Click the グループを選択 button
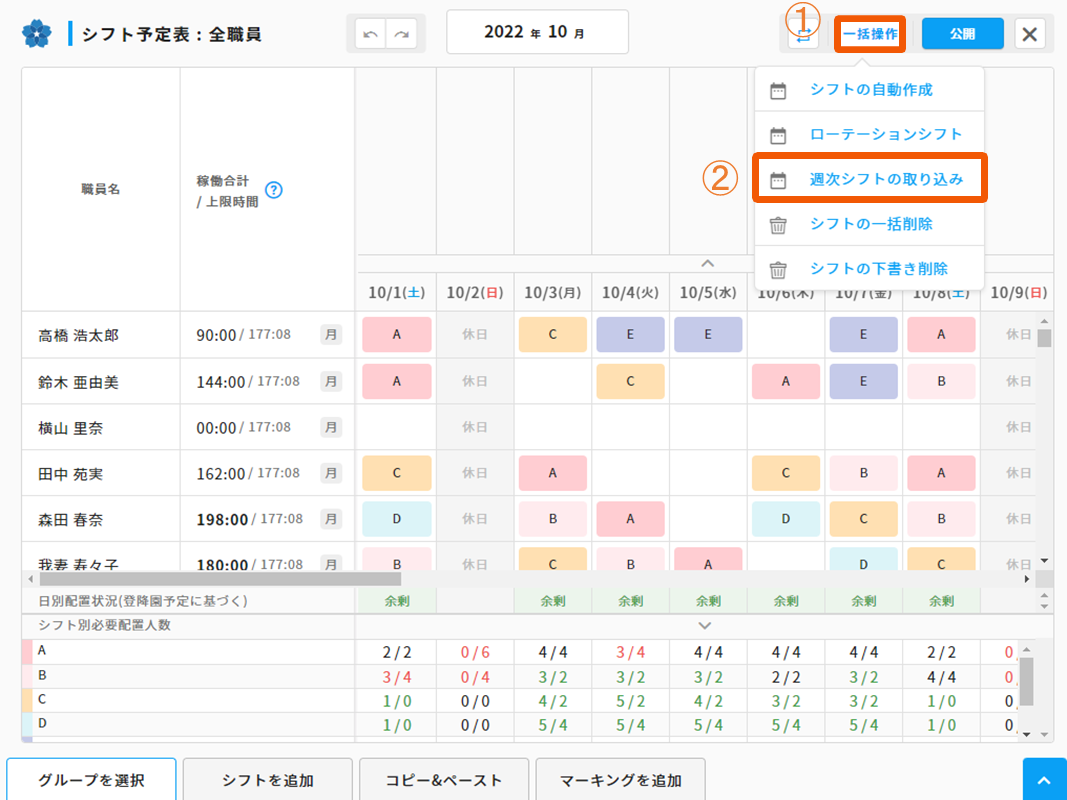This screenshot has width=1067, height=800. click(x=91, y=780)
